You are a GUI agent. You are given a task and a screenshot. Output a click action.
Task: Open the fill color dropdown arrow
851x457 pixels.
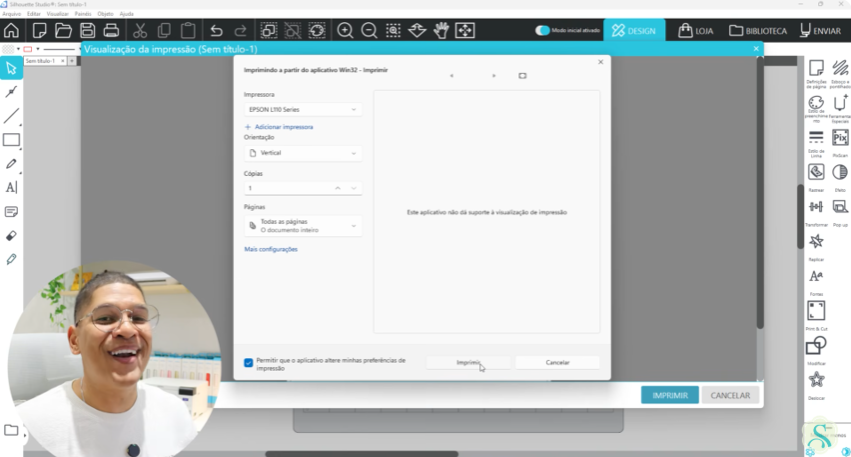18,49
